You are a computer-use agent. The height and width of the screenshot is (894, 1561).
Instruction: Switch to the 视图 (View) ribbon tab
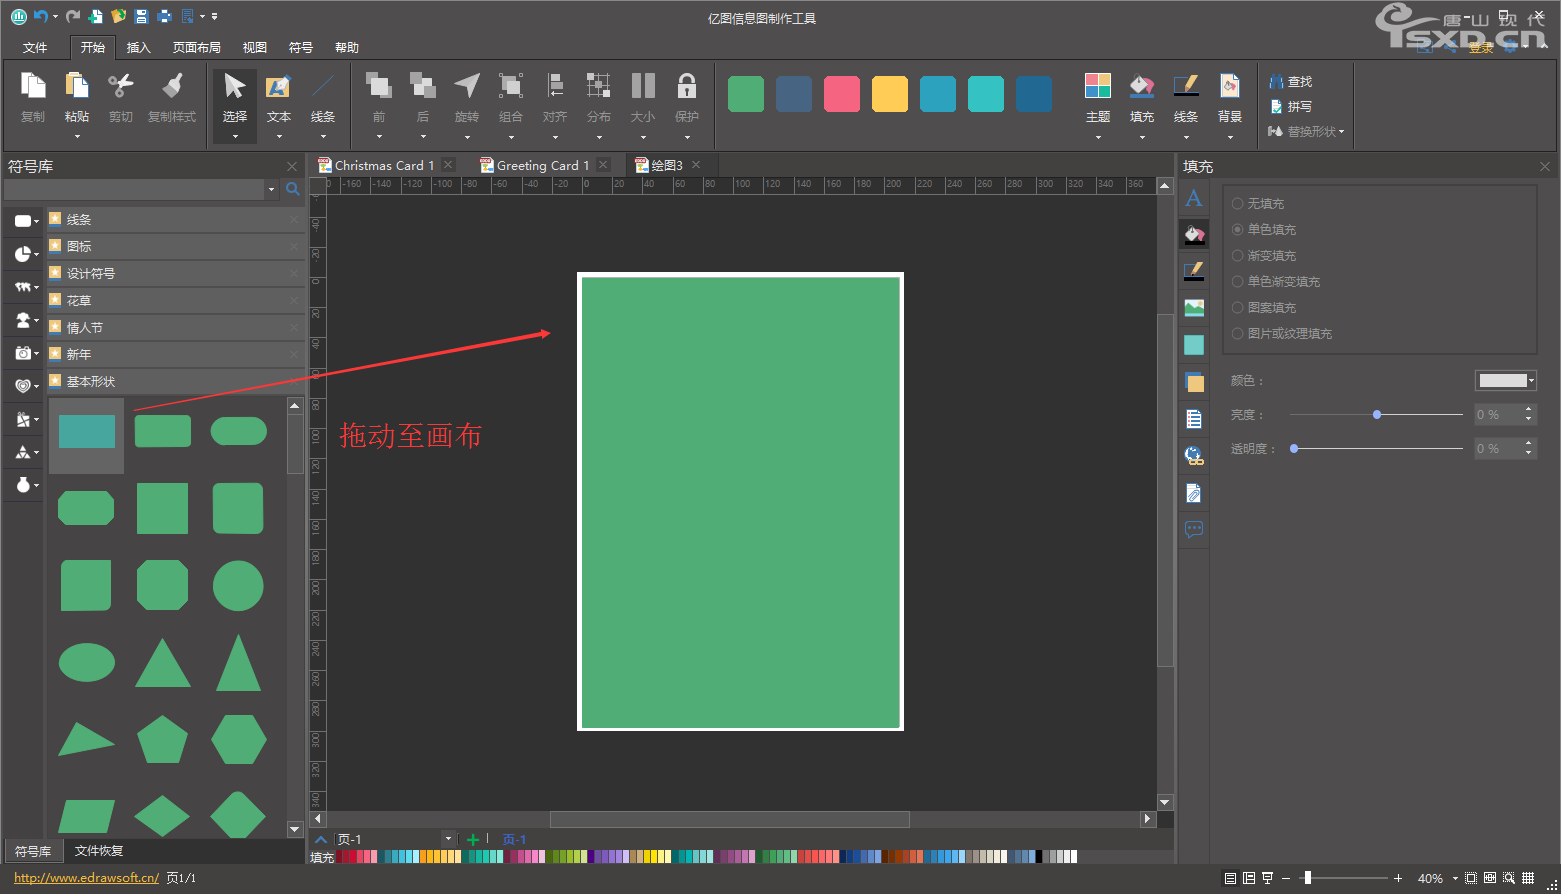254,47
